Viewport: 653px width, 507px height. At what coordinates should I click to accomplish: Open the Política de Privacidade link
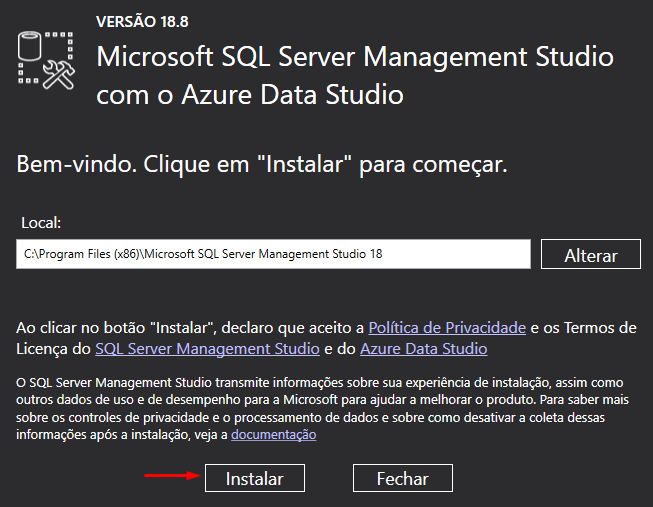[x=447, y=328]
